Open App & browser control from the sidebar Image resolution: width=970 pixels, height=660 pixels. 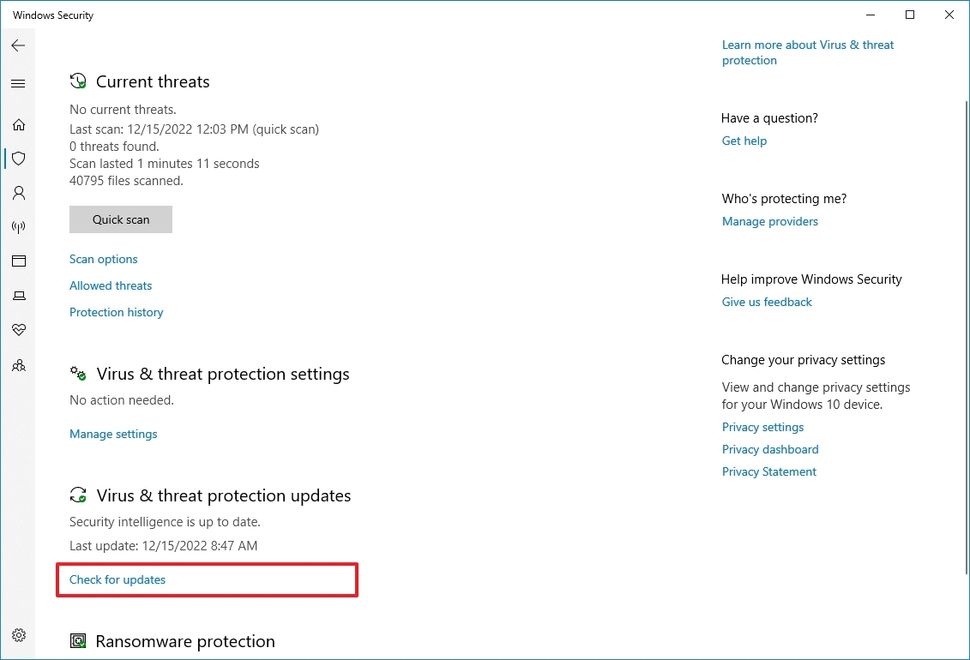(x=18, y=260)
